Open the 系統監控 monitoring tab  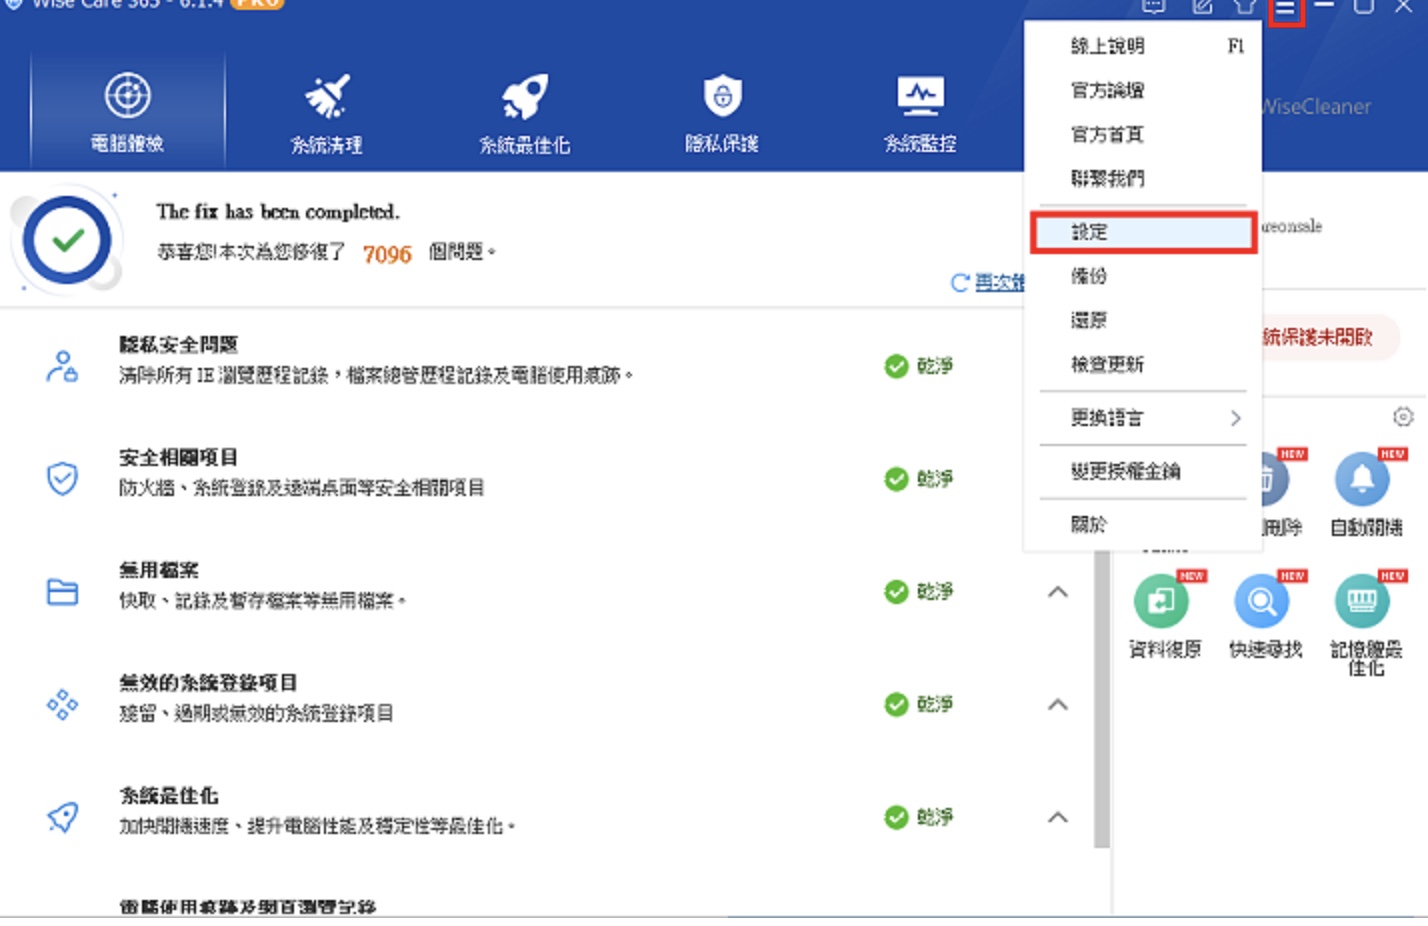[920, 112]
